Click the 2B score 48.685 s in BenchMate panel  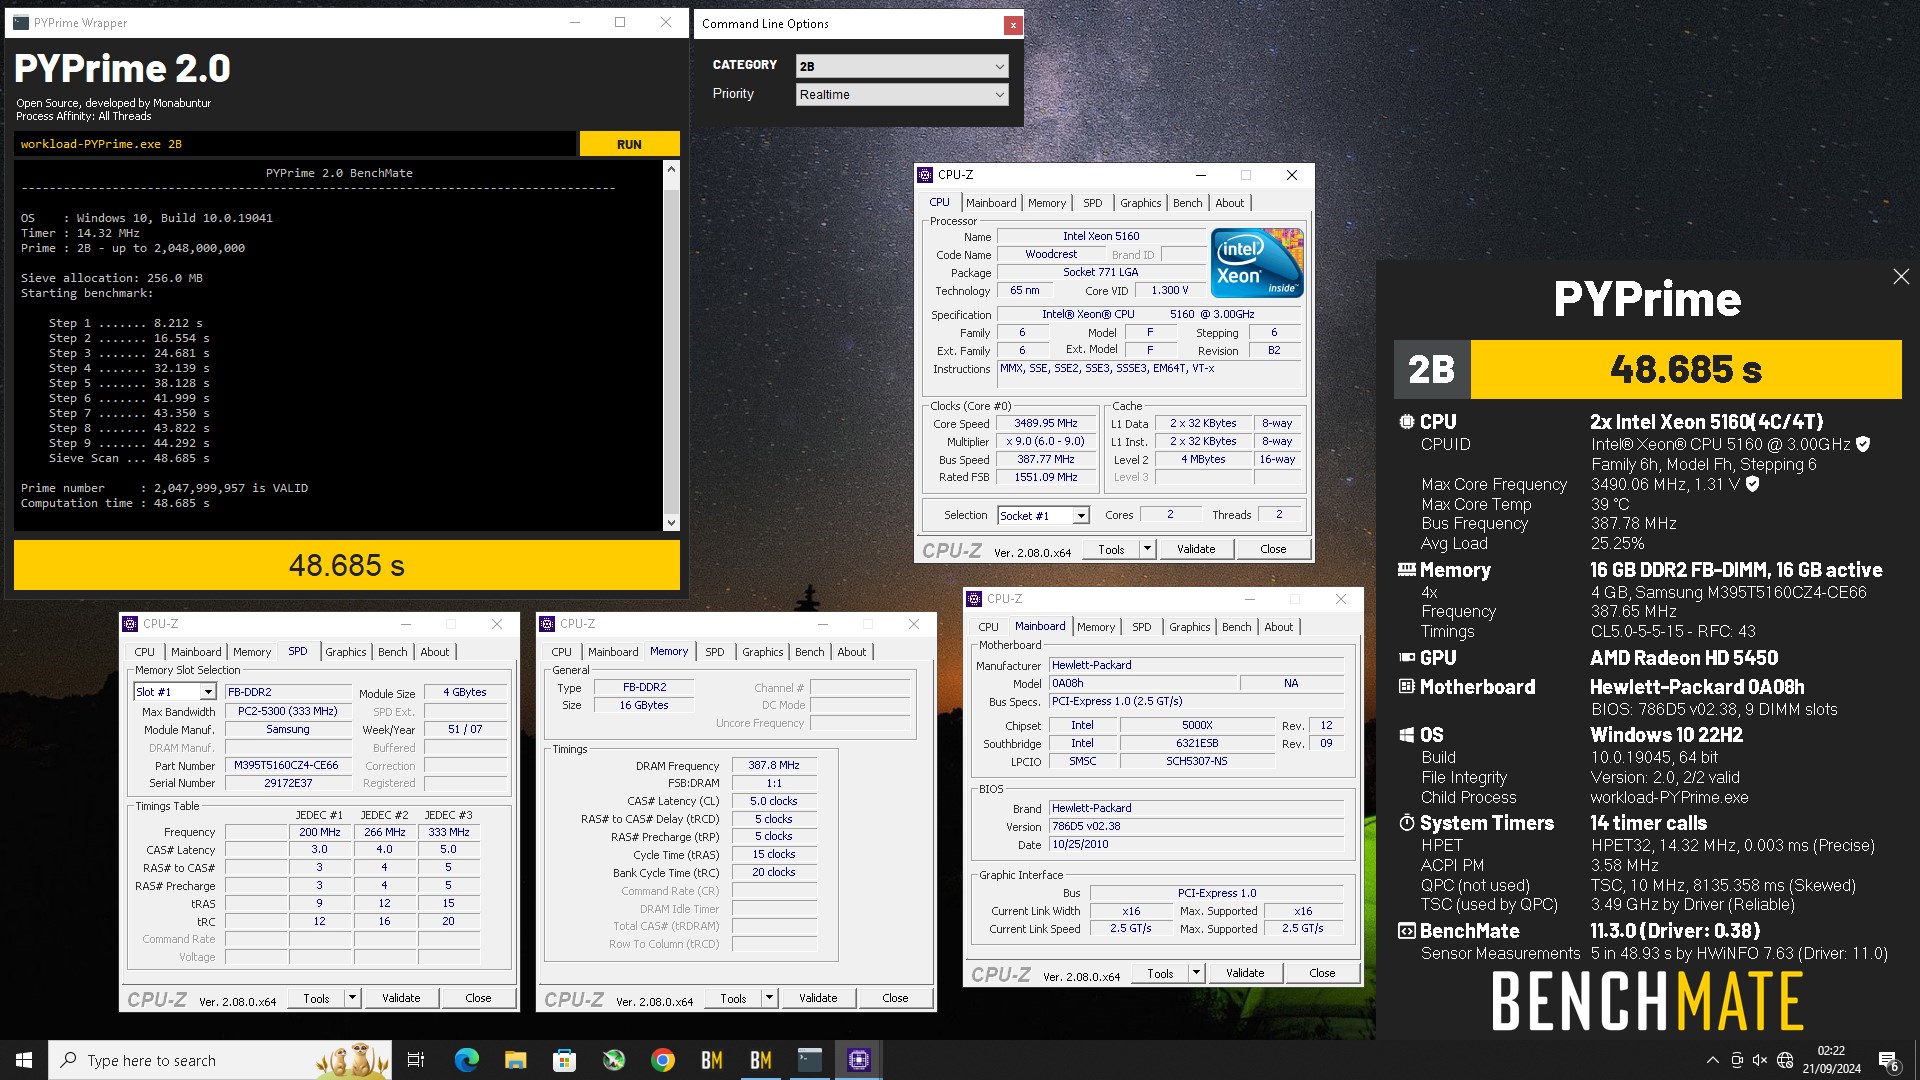[x=1686, y=370]
